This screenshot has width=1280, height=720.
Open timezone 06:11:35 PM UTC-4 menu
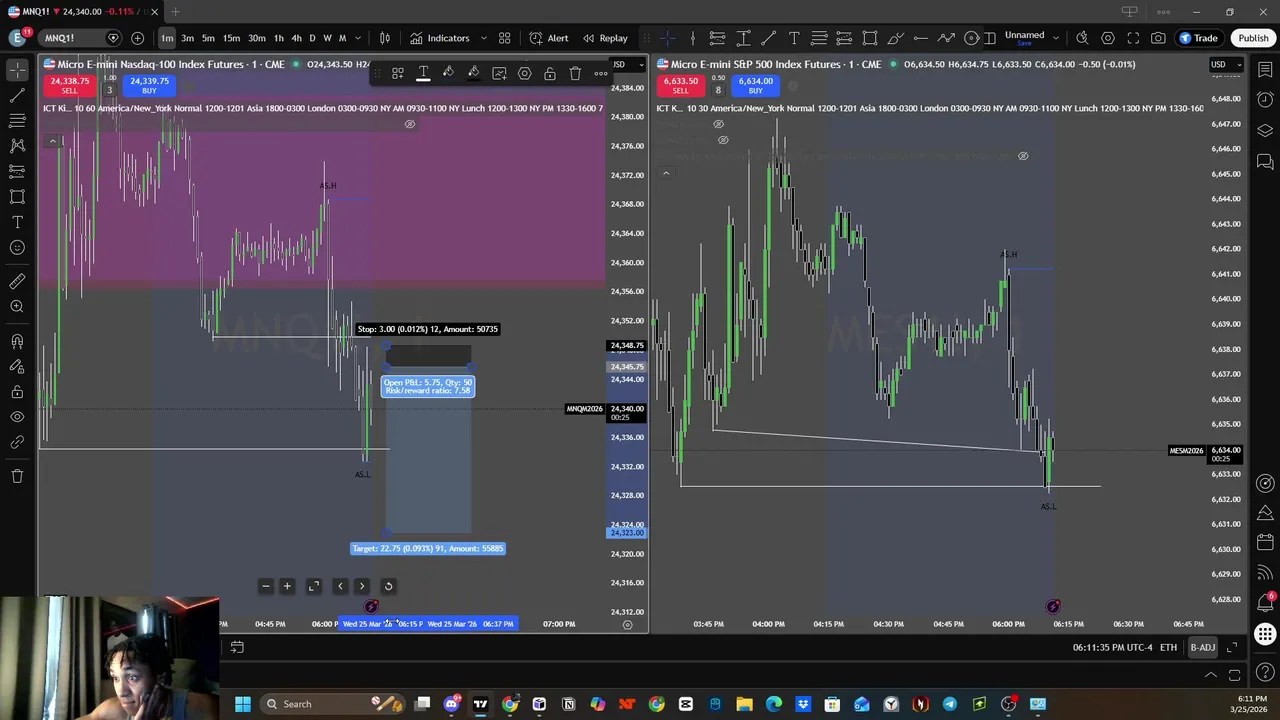1112,648
